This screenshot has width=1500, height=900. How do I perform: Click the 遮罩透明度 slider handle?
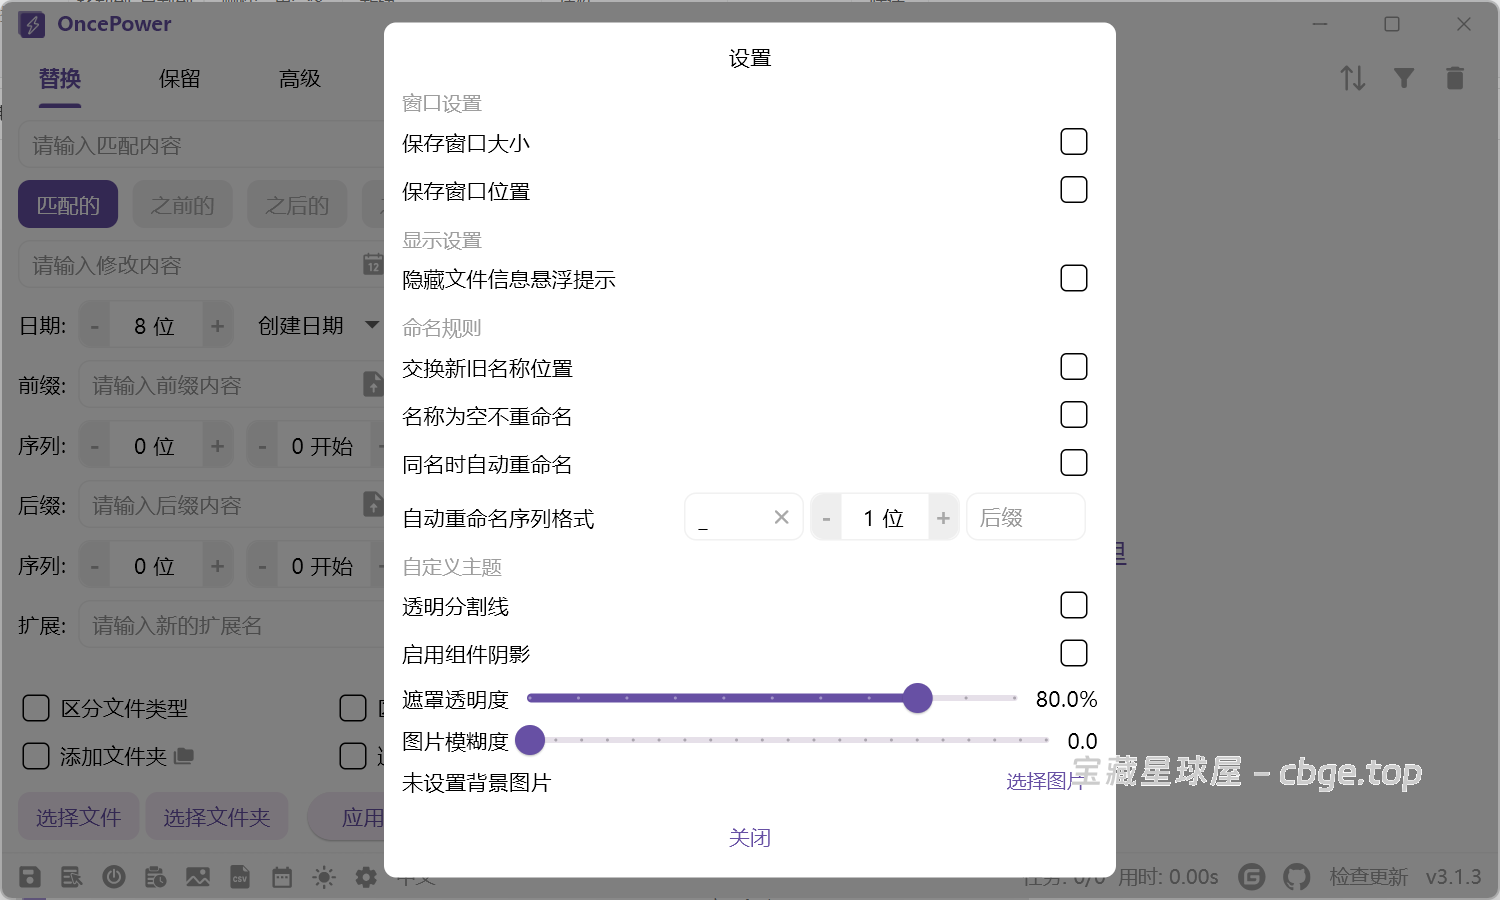point(917,698)
